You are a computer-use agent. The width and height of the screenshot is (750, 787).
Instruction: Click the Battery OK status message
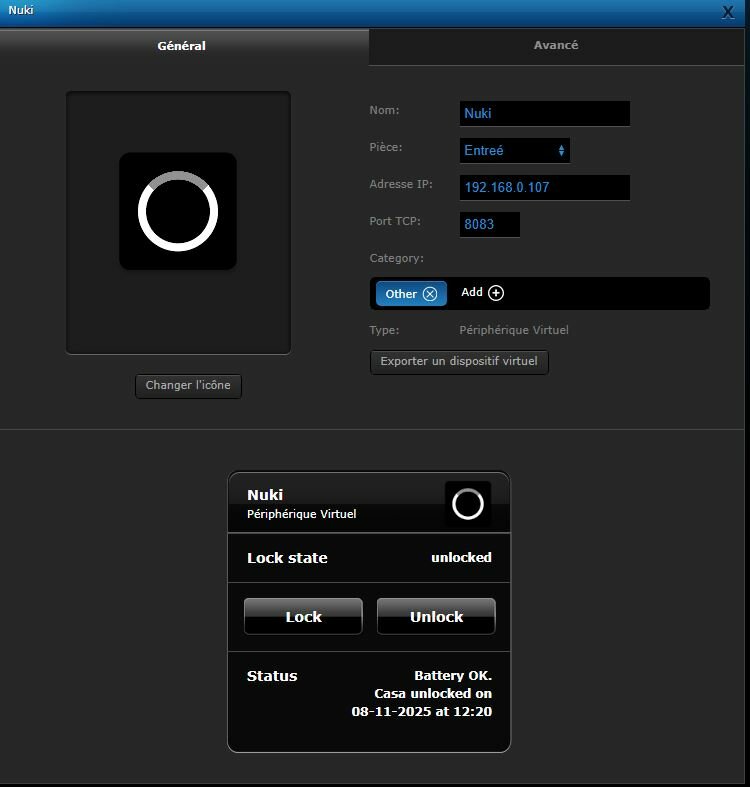[452, 676]
